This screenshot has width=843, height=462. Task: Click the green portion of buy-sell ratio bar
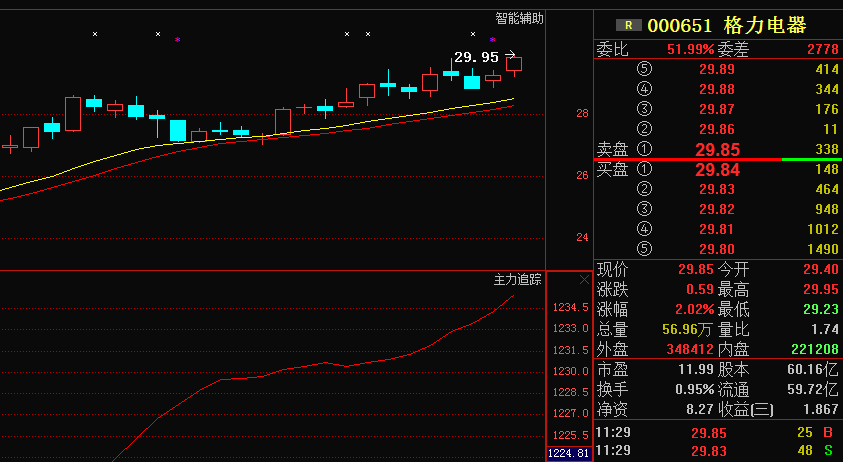click(x=812, y=159)
